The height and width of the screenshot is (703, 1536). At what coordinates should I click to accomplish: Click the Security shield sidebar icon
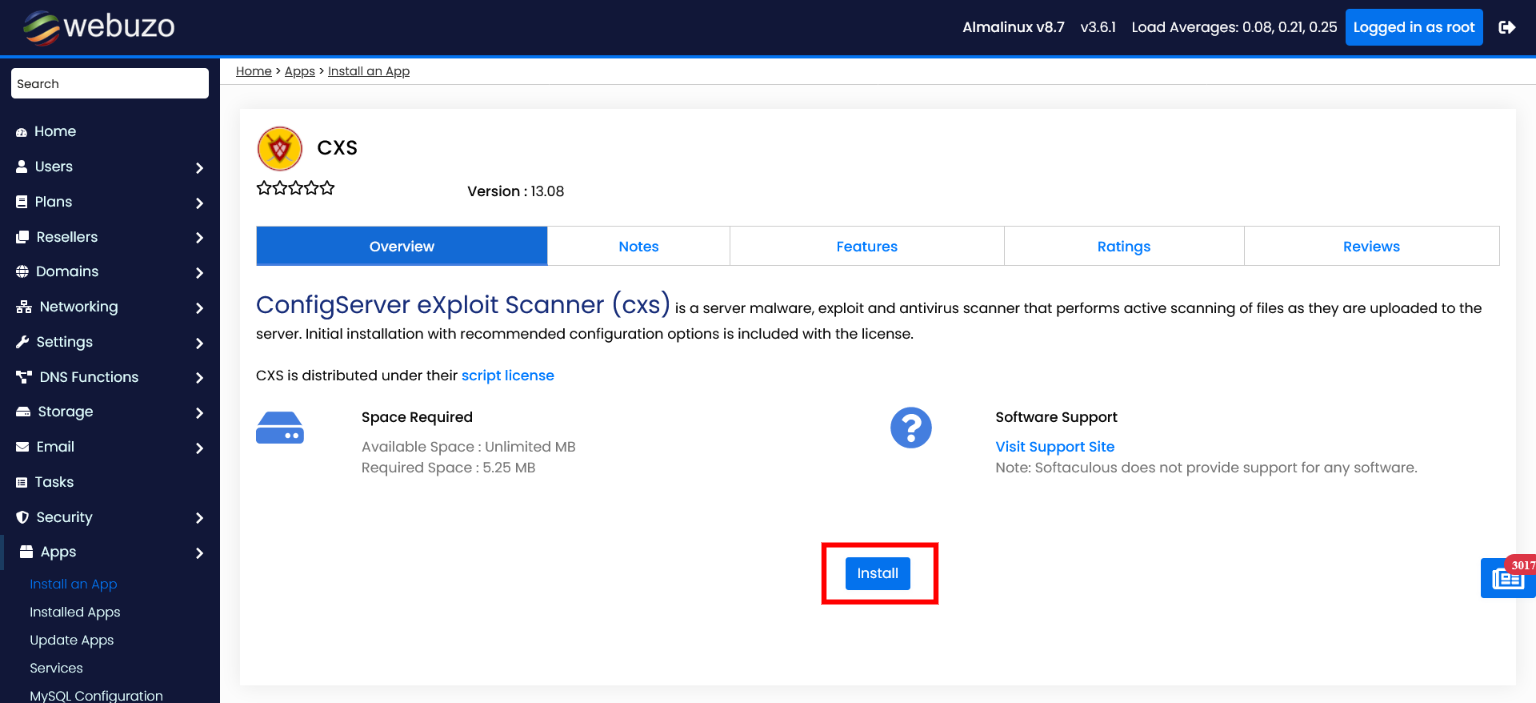(22, 517)
